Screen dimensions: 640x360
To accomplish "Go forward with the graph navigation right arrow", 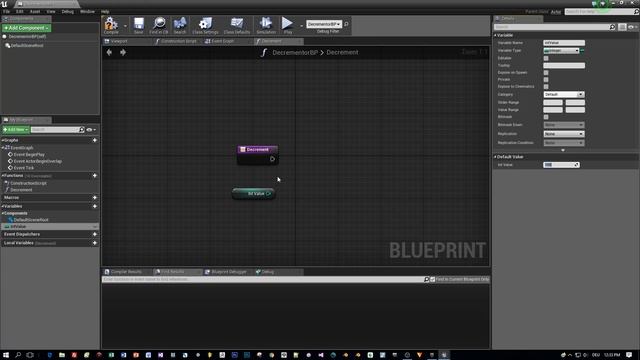I will [x=123, y=52].
